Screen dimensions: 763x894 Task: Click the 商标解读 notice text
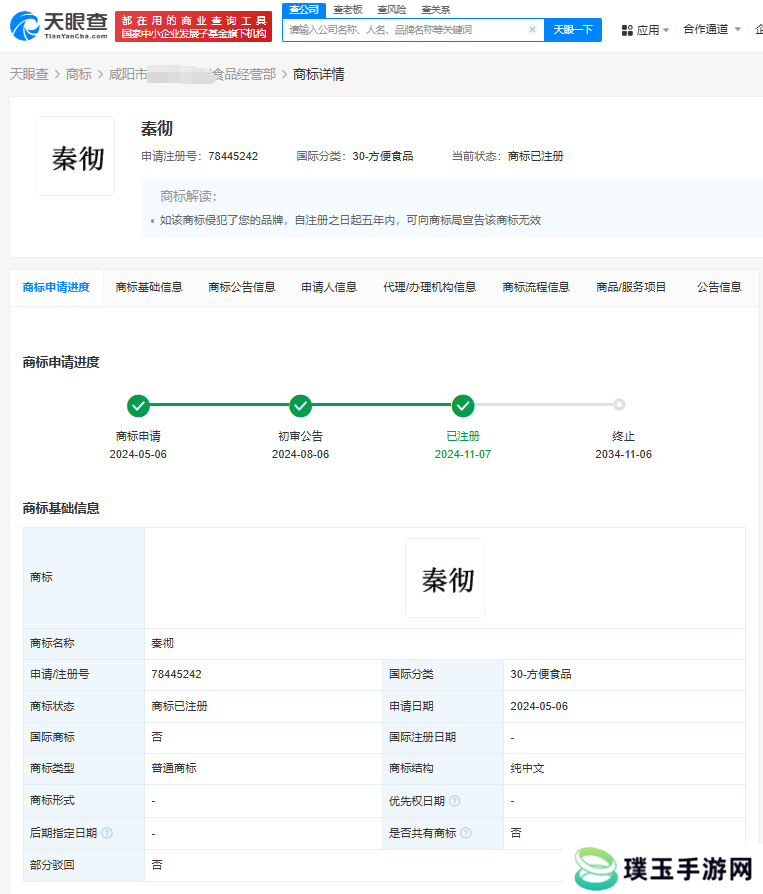(x=350, y=220)
